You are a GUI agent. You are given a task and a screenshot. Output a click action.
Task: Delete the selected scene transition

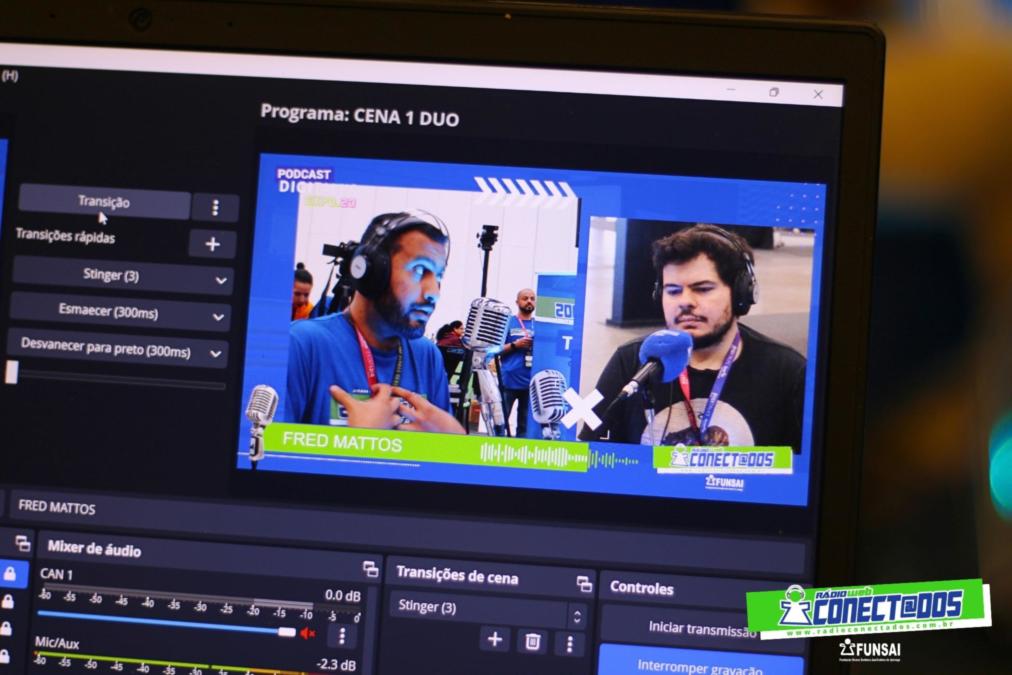click(x=532, y=641)
